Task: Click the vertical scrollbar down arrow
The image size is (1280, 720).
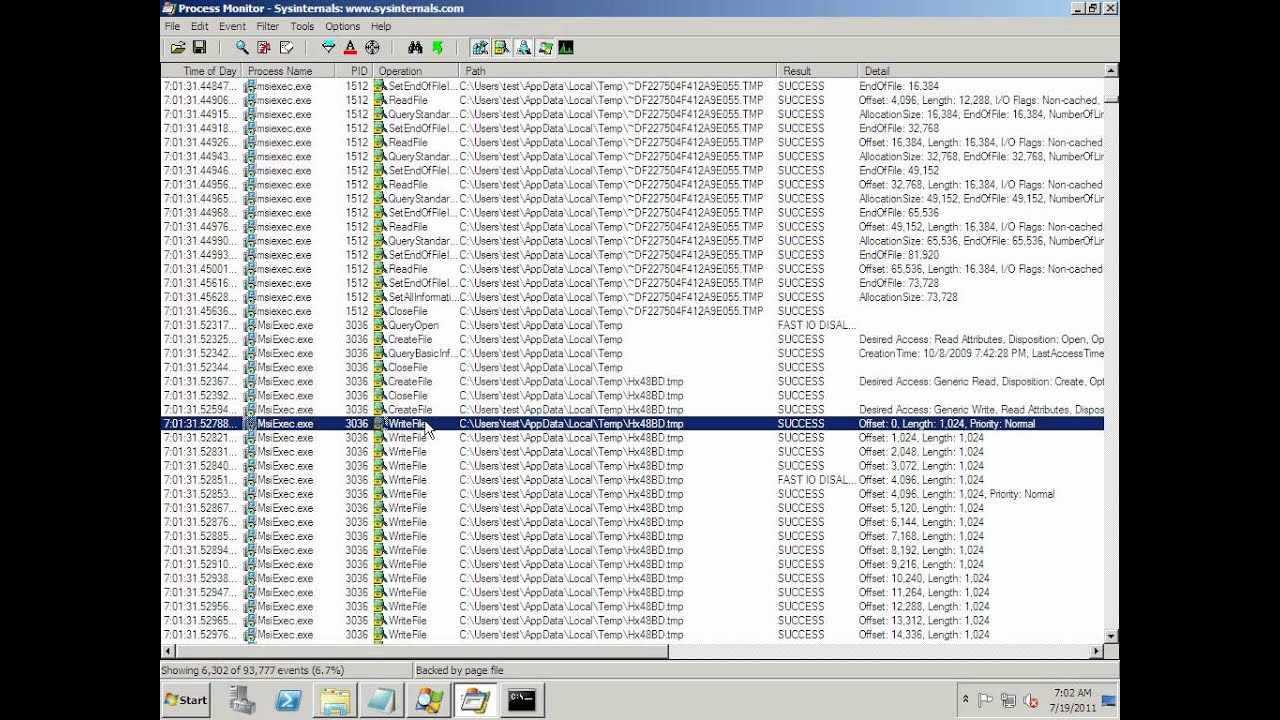Action: pyautogui.click(x=1111, y=636)
